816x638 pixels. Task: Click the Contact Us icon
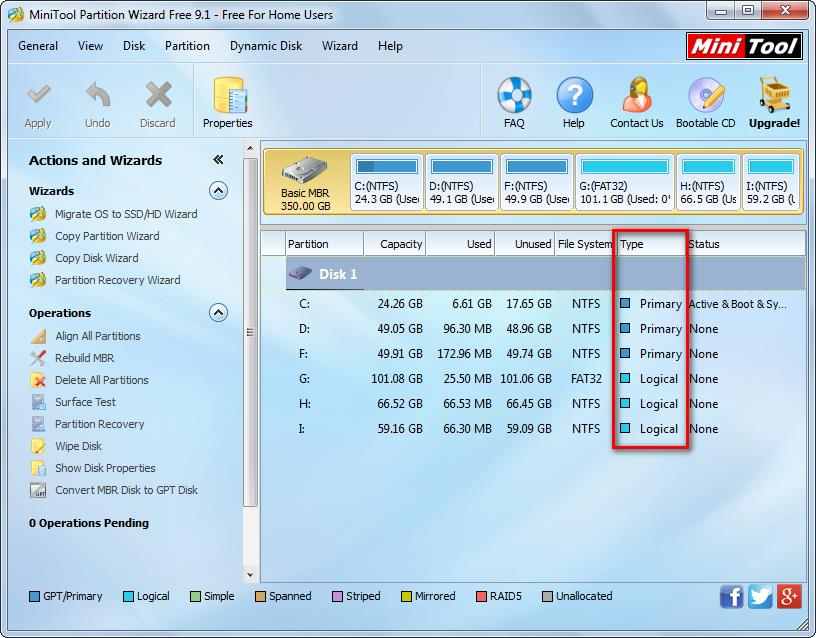(637, 95)
